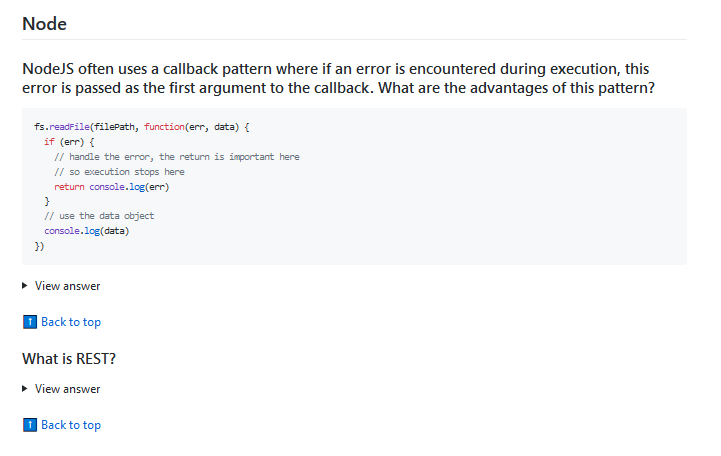Click the '// handle the error' comment line
Screen dimensions: 721x456
177,157
